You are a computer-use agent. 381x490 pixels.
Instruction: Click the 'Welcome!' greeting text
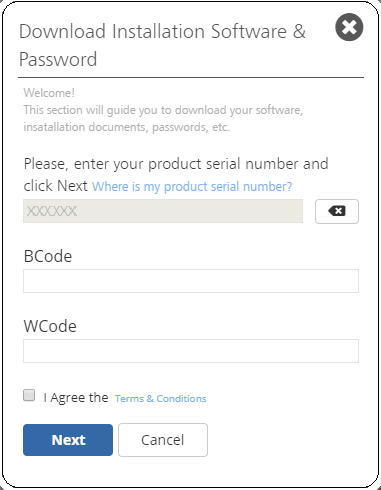tap(49, 93)
